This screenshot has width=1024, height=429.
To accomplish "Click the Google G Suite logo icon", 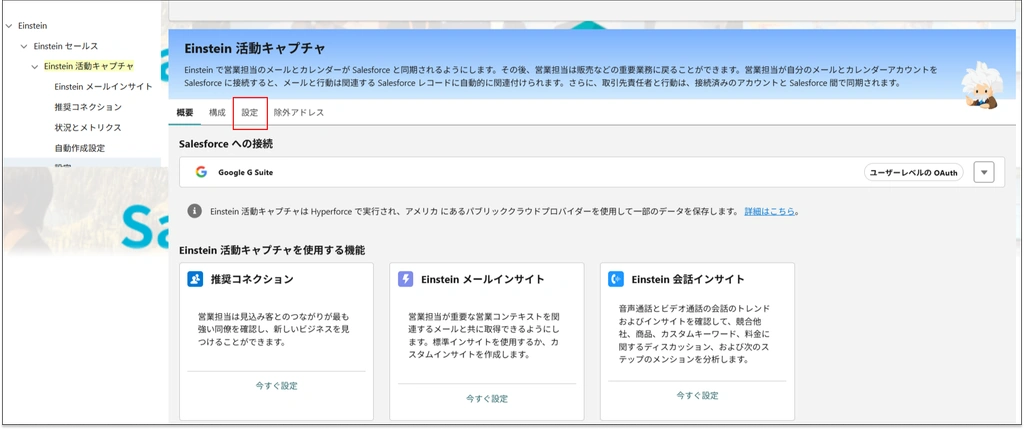I will [201, 172].
